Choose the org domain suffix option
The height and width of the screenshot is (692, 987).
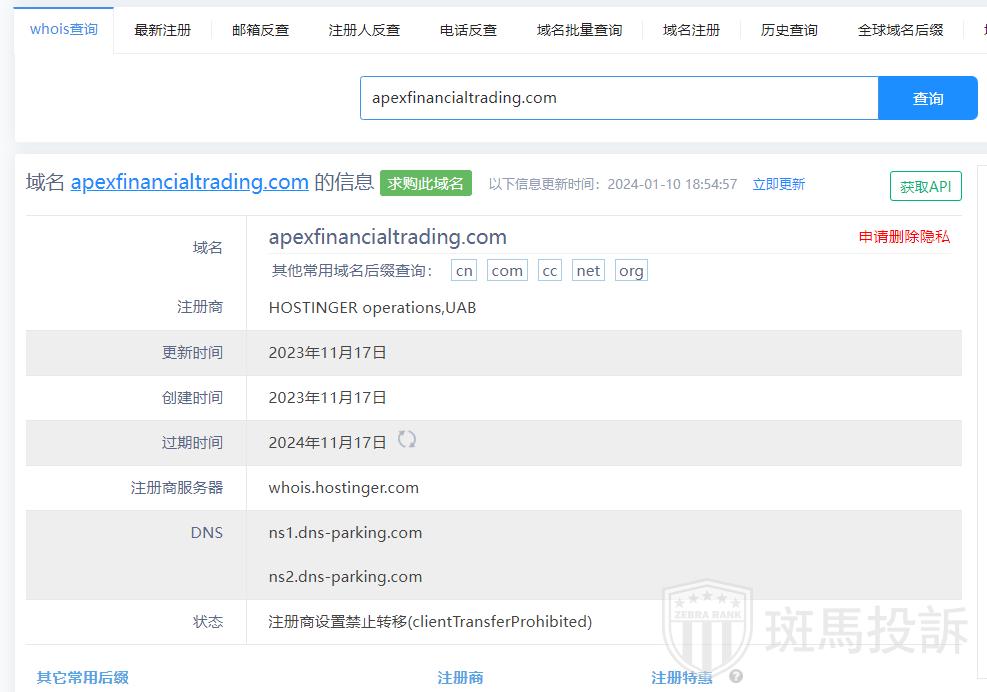[631, 271]
